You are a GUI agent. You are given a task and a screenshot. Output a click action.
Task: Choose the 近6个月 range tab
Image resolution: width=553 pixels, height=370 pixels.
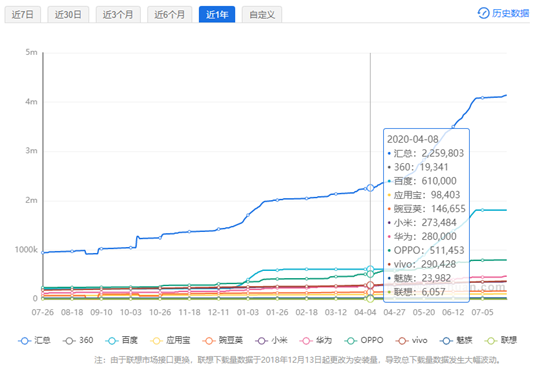coord(170,14)
